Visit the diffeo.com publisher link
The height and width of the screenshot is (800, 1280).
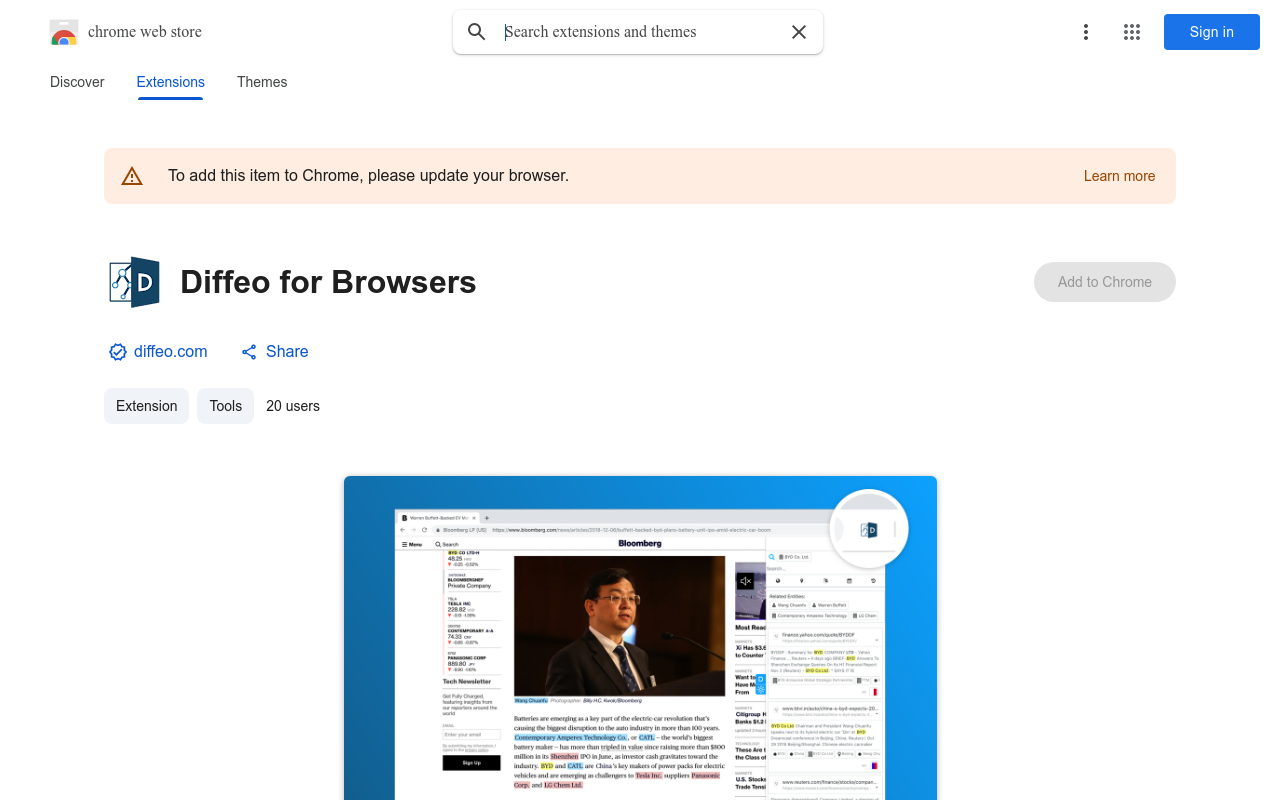point(171,352)
